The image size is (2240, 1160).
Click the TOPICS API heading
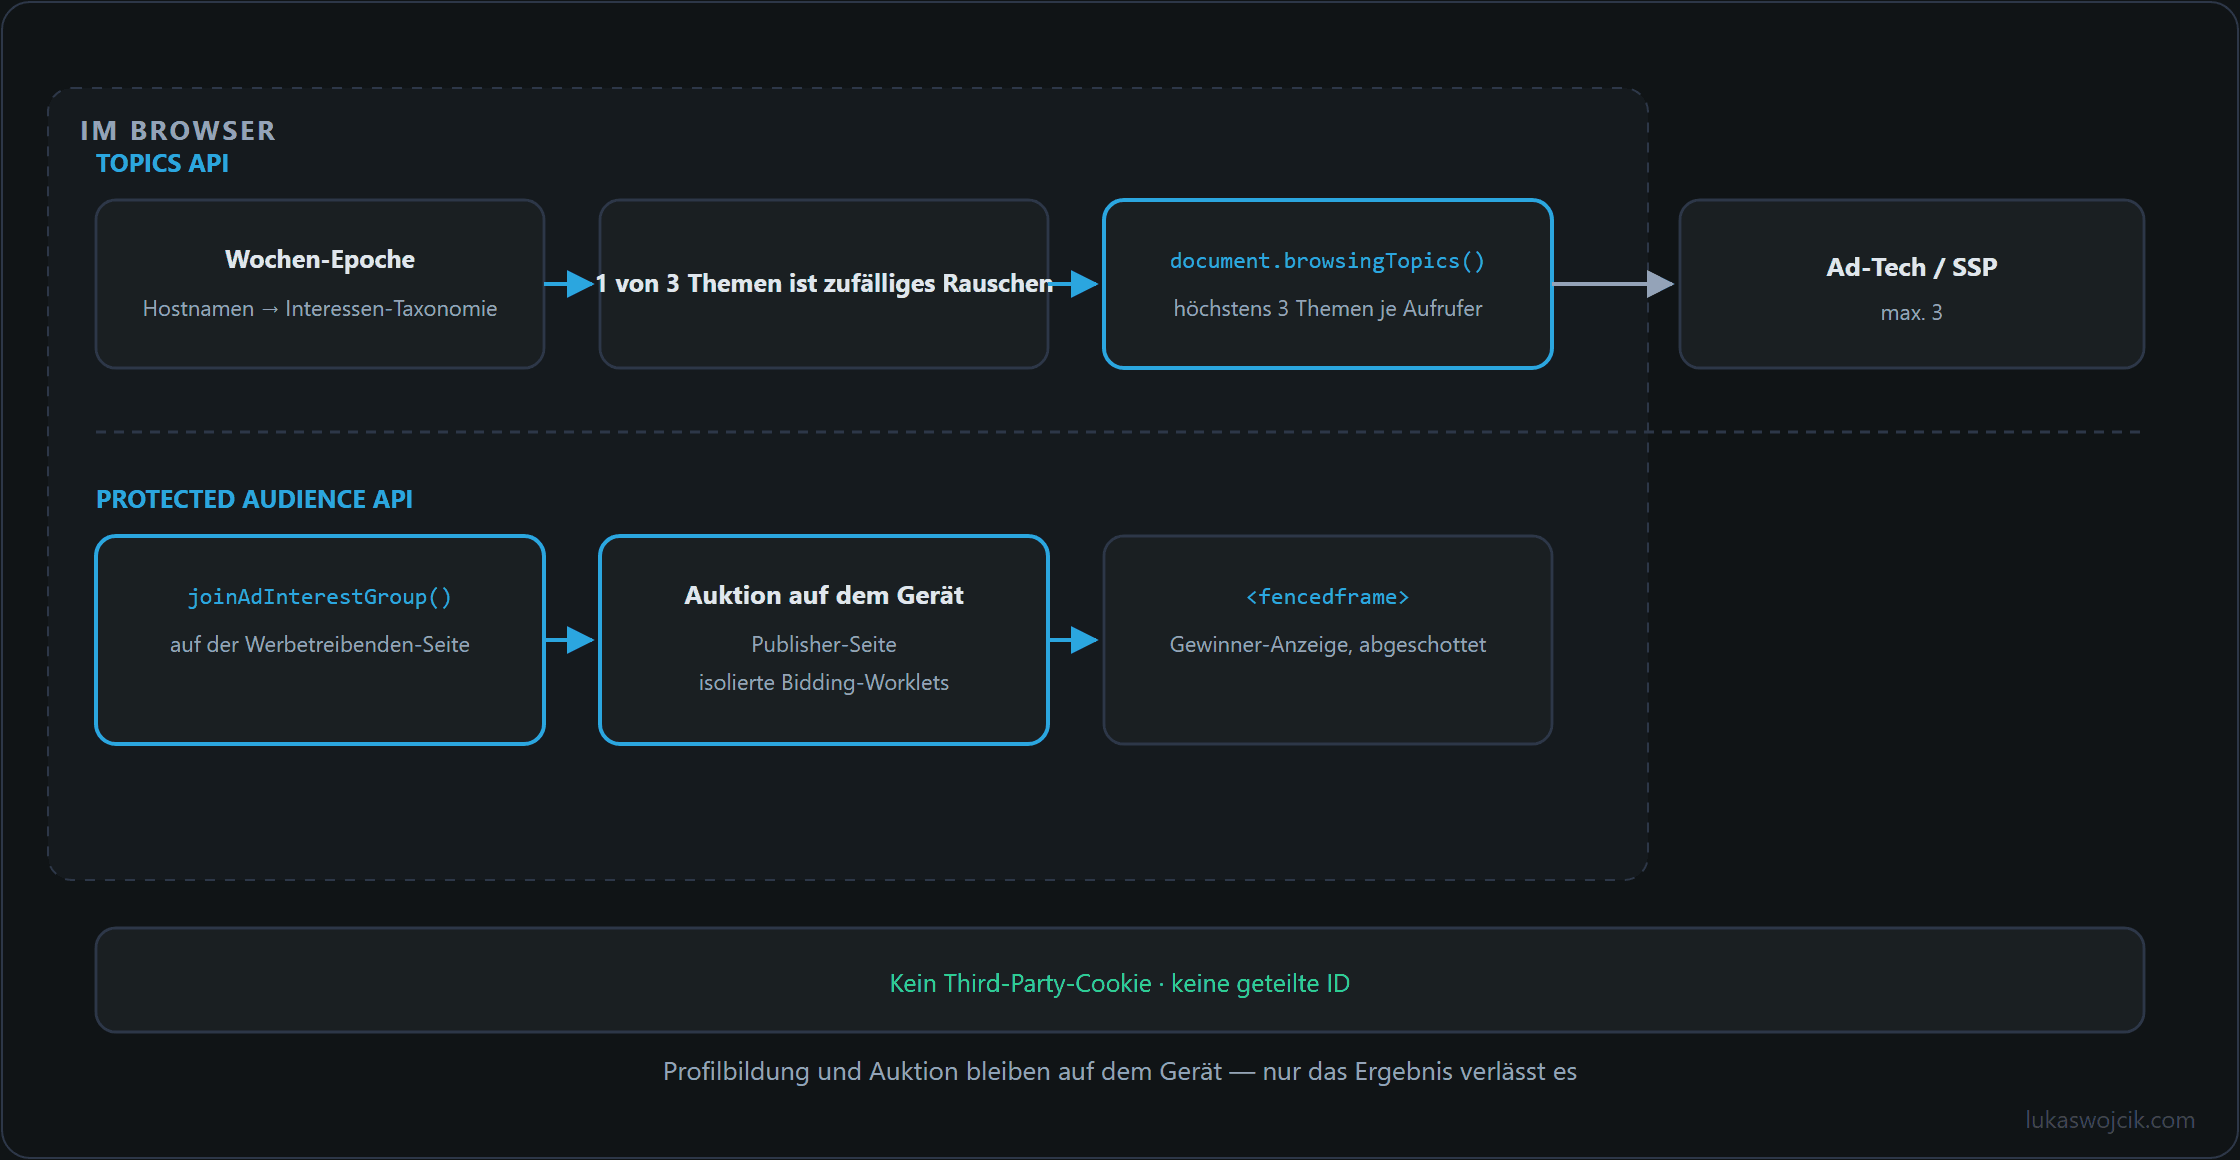click(162, 163)
